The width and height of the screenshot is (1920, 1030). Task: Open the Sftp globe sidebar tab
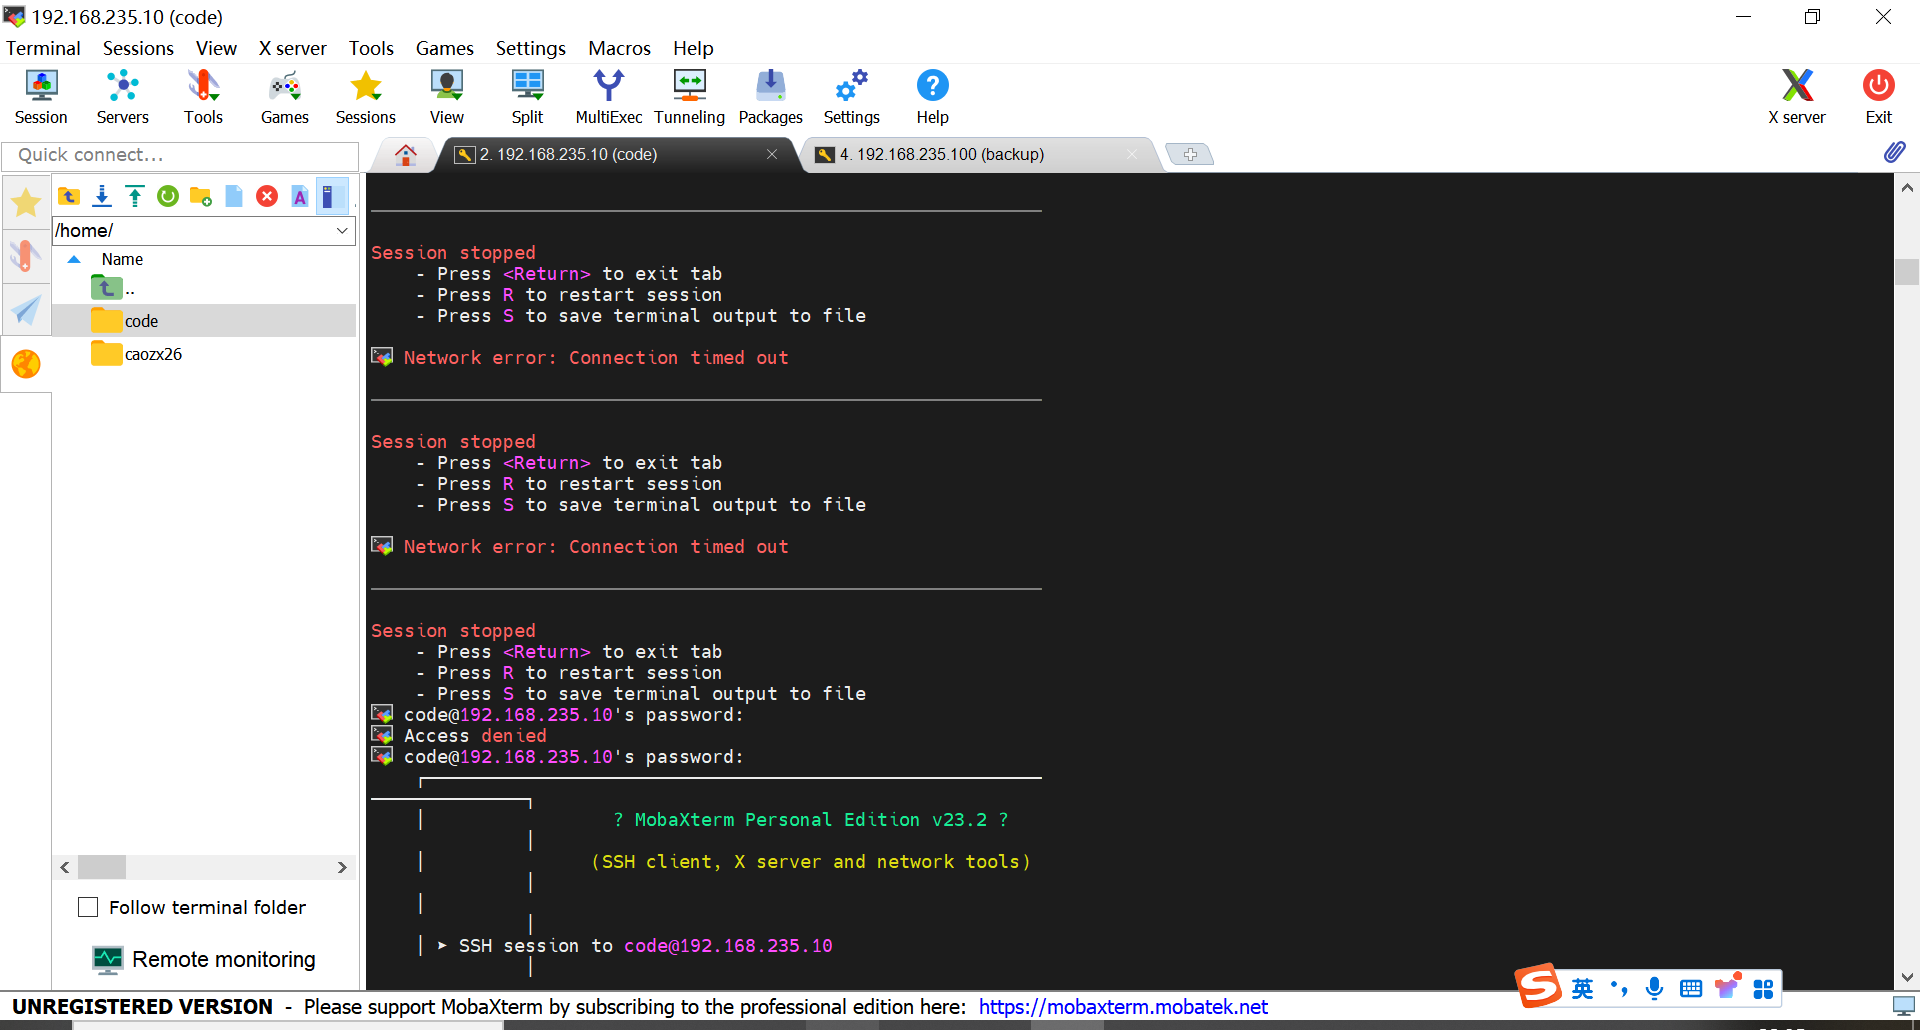[26, 364]
